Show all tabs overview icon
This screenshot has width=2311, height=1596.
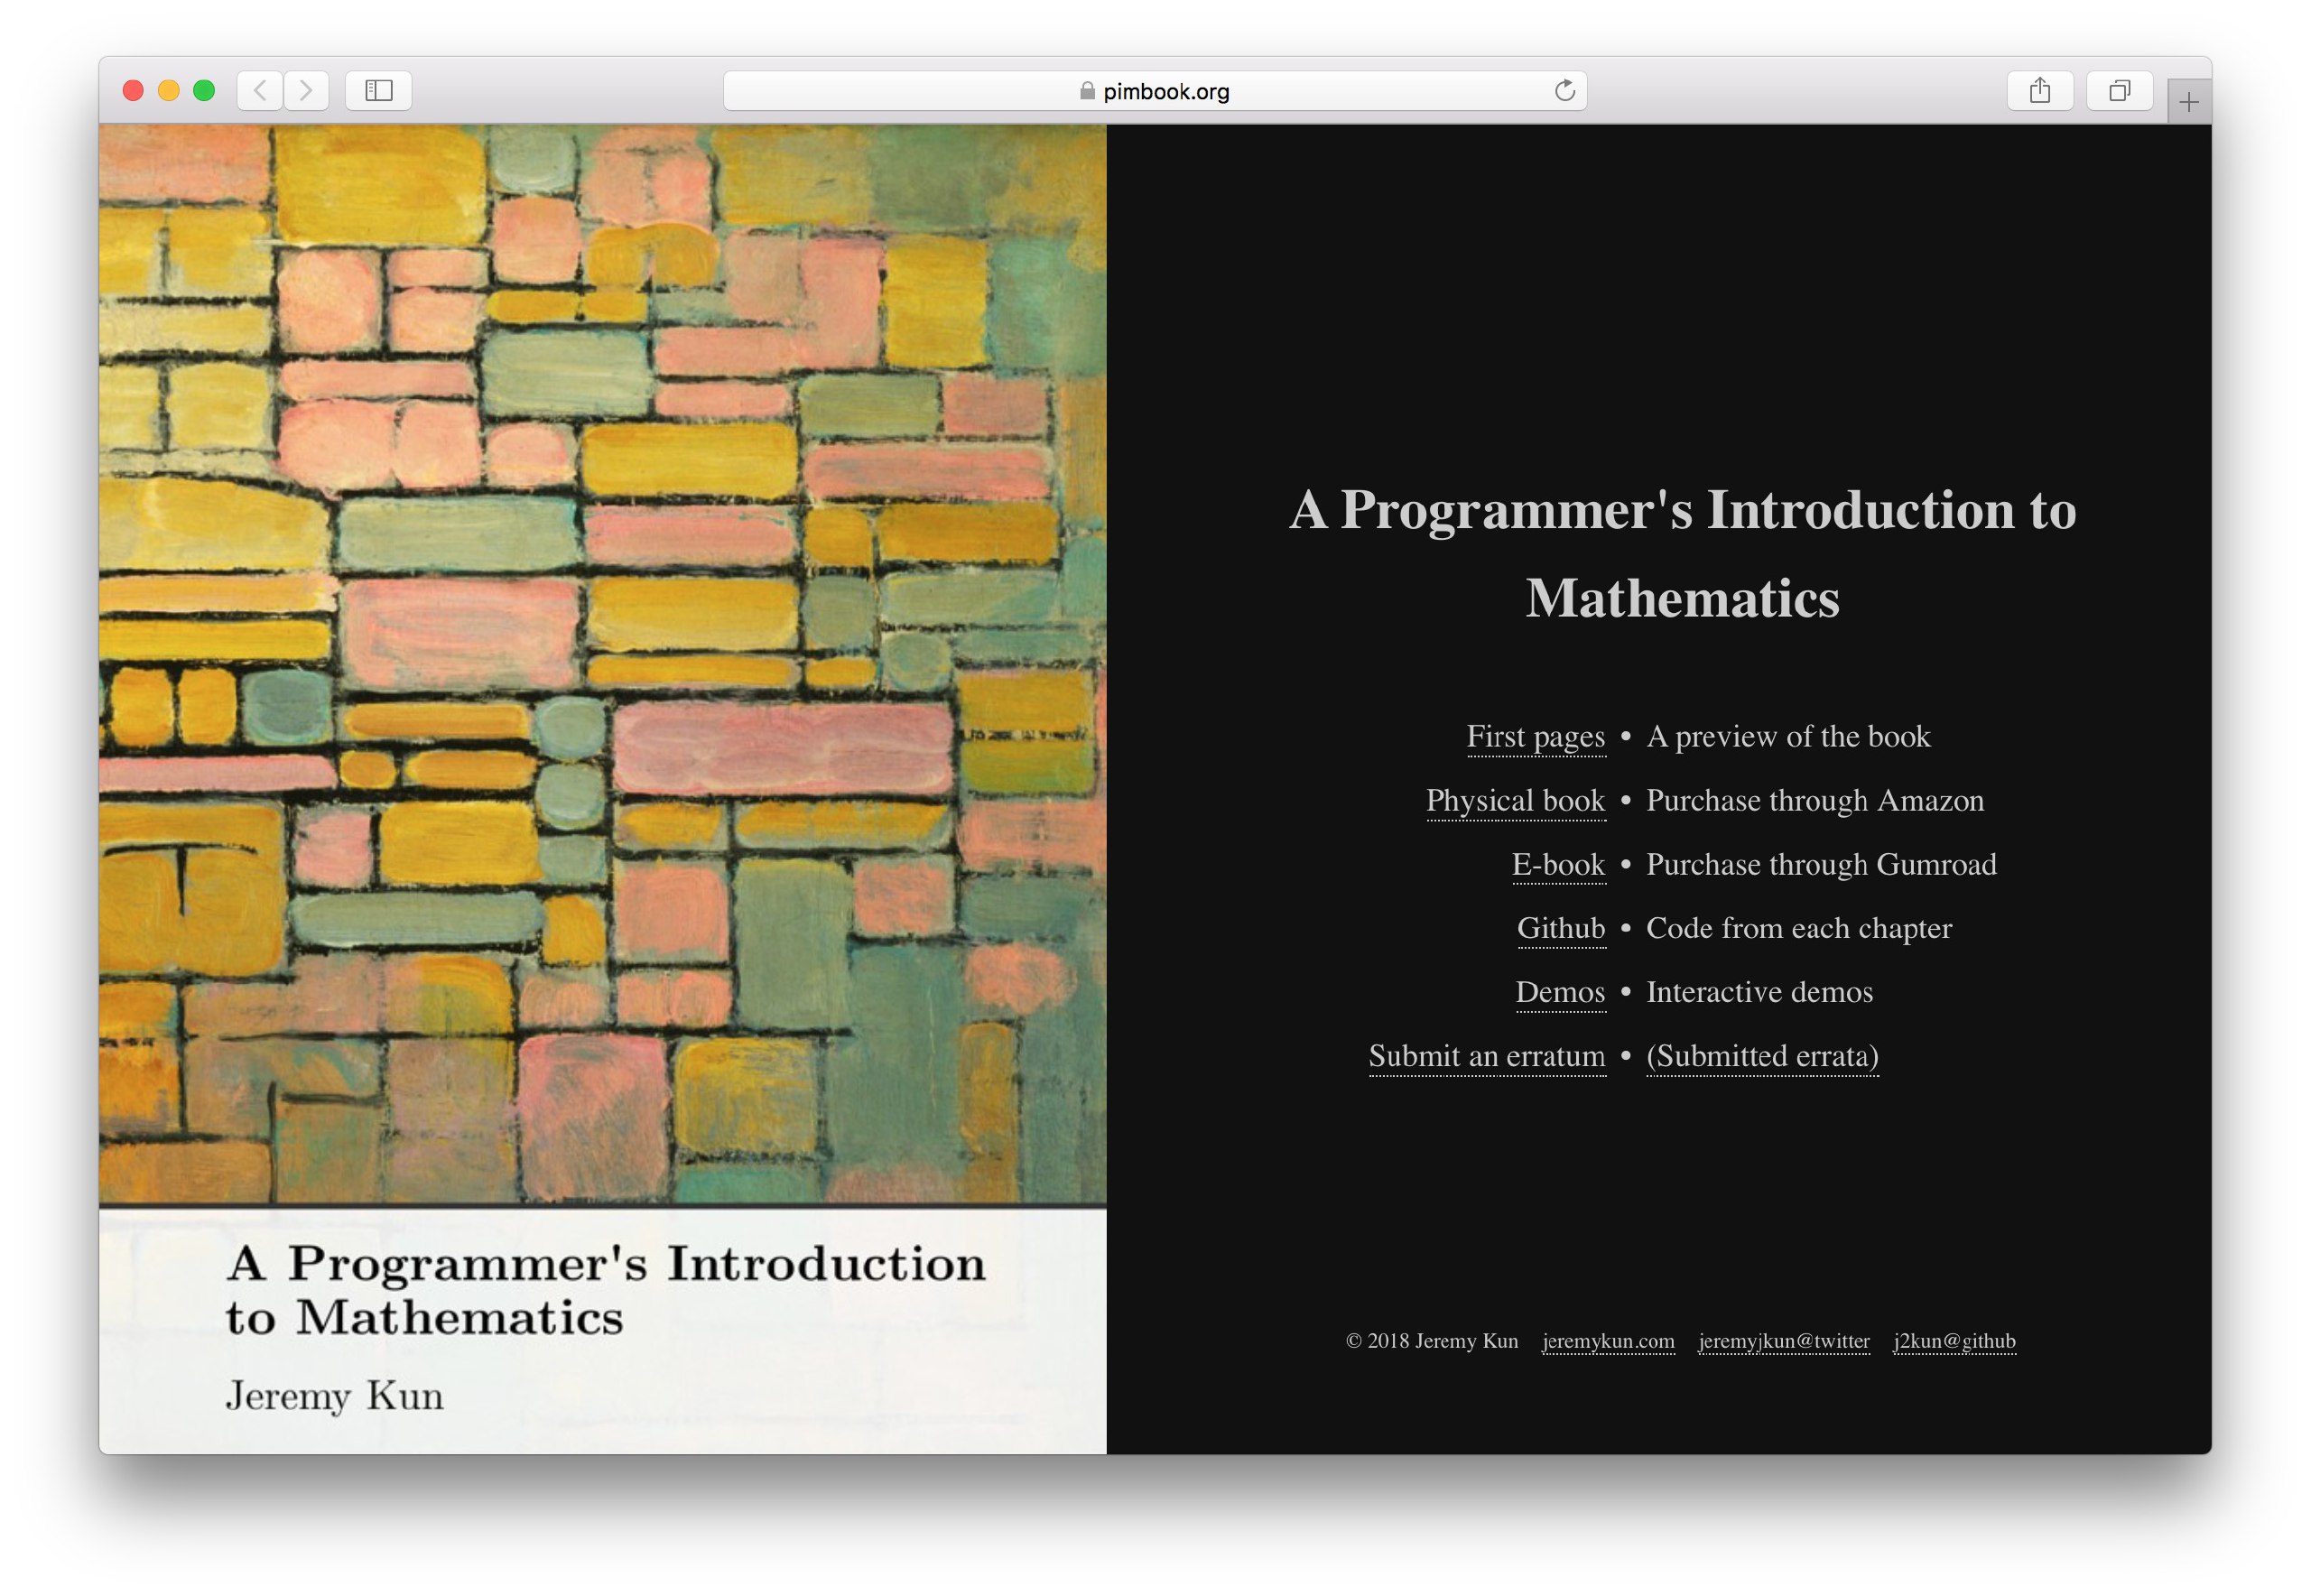(x=2119, y=91)
